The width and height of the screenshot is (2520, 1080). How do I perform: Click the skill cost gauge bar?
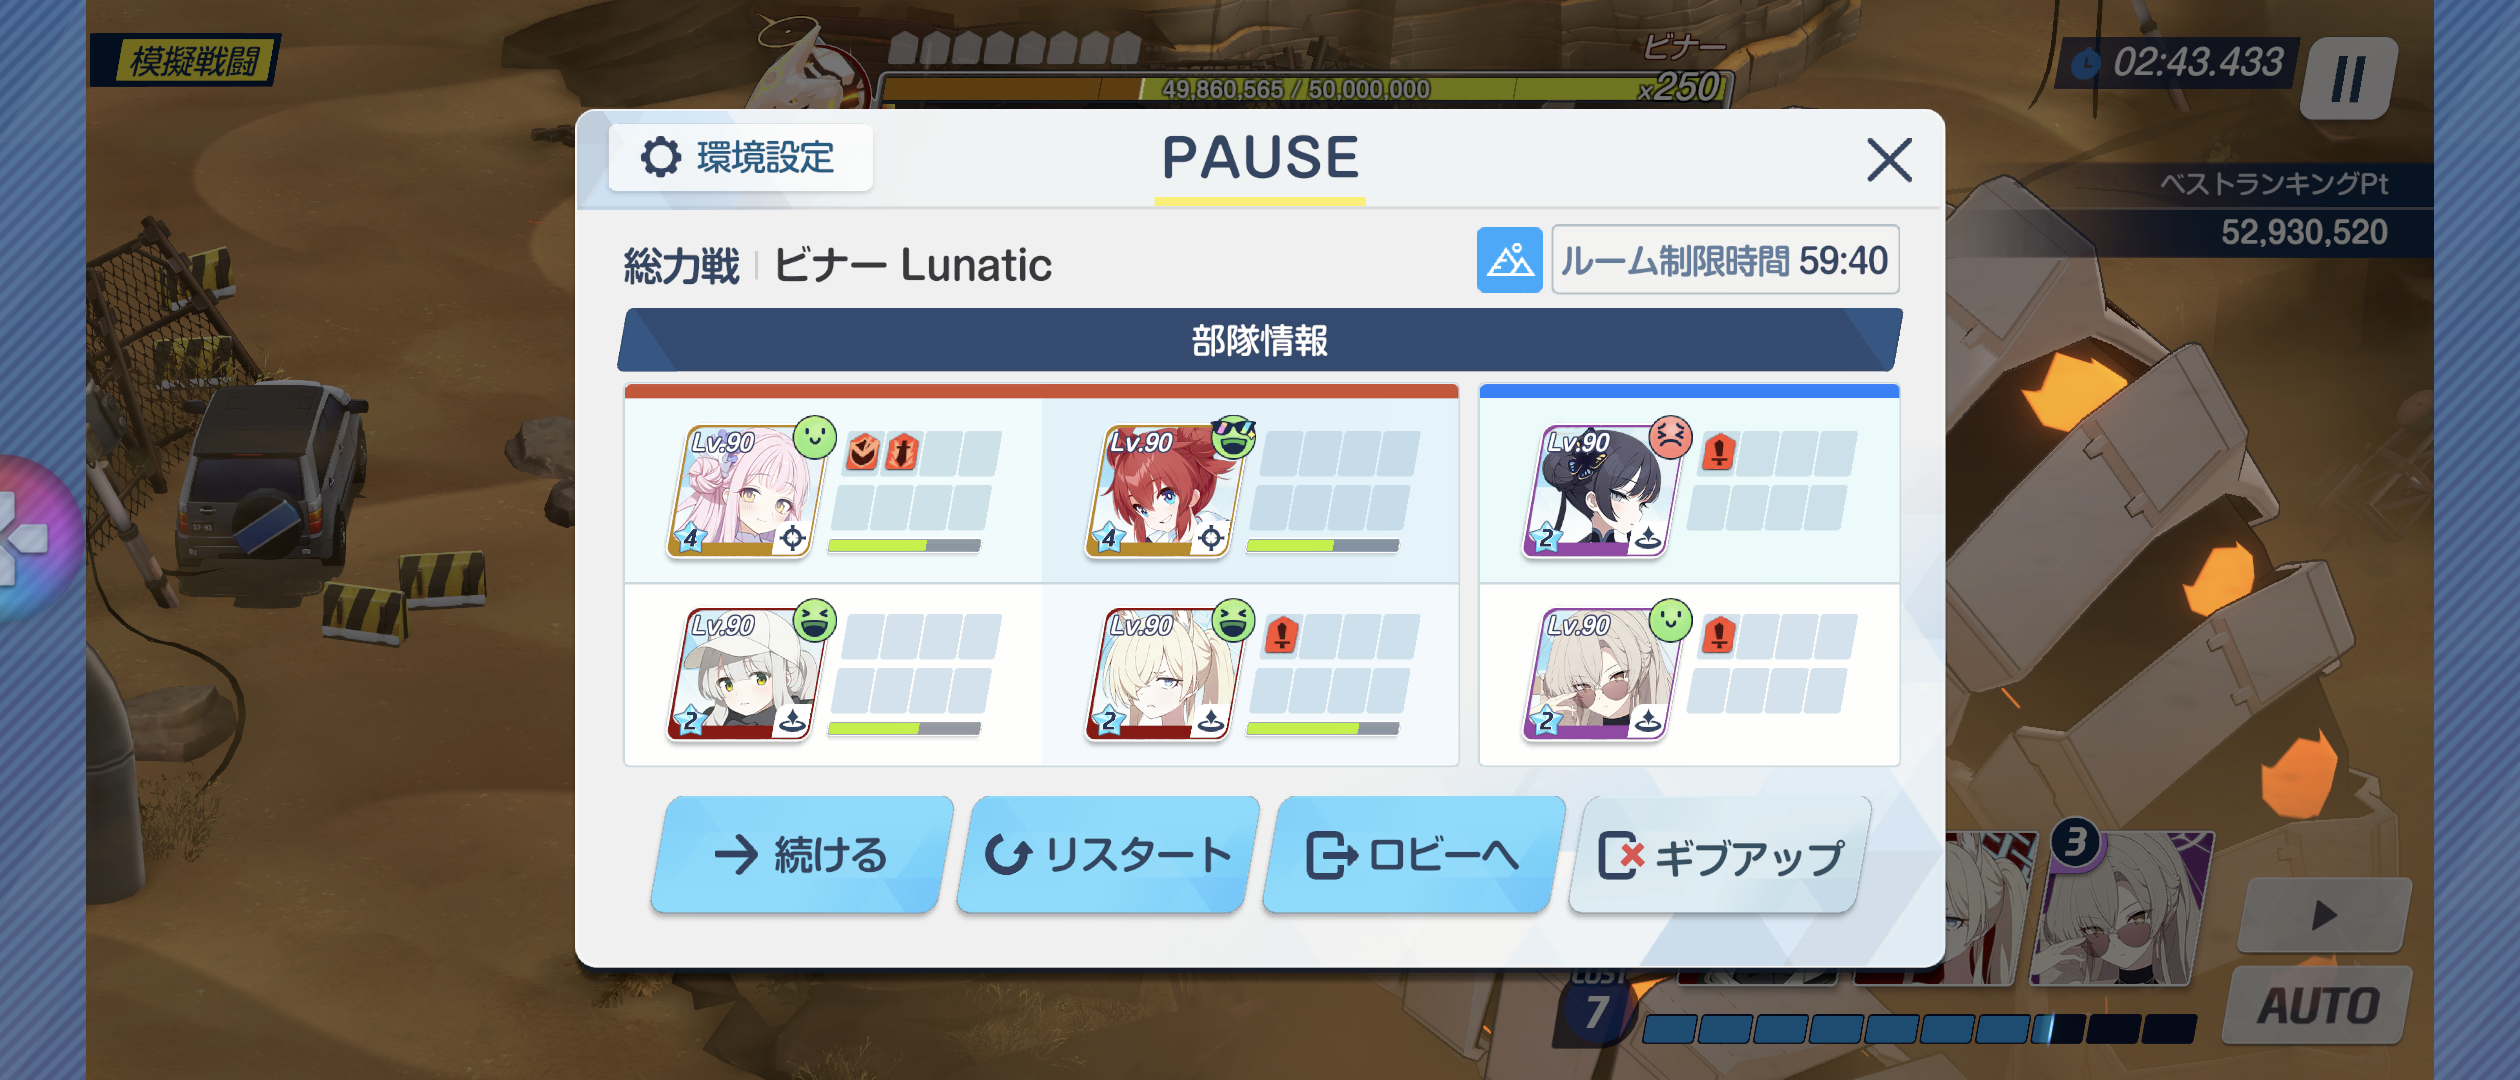[1918, 1028]
